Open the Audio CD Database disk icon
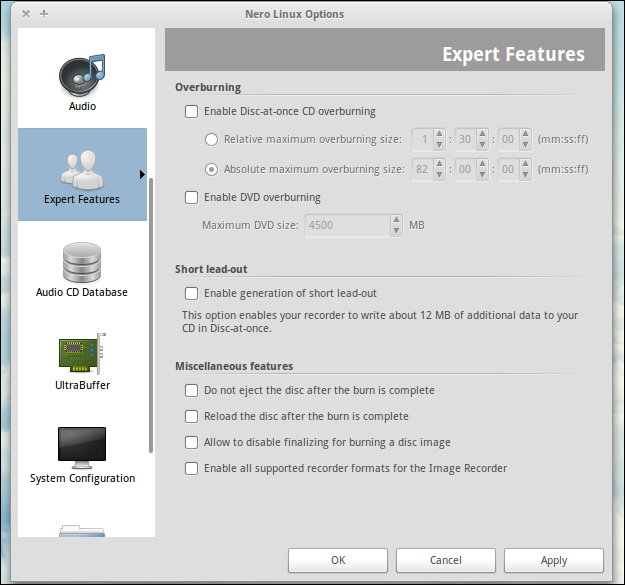The height and width of the screenshot is (585, 625). point(82,262)
